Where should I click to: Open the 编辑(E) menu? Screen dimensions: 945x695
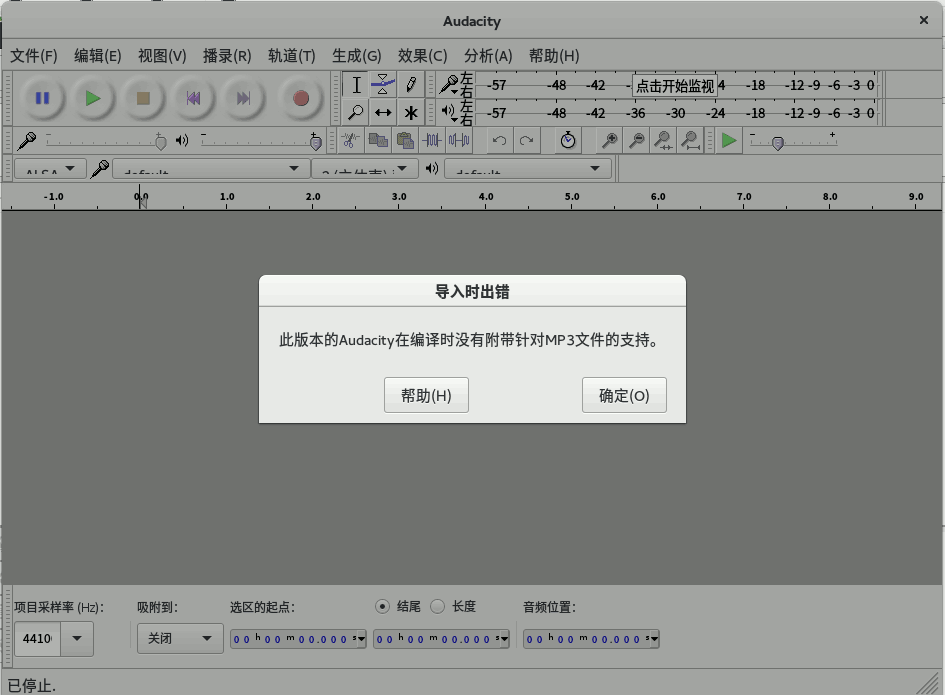[98, 56]
